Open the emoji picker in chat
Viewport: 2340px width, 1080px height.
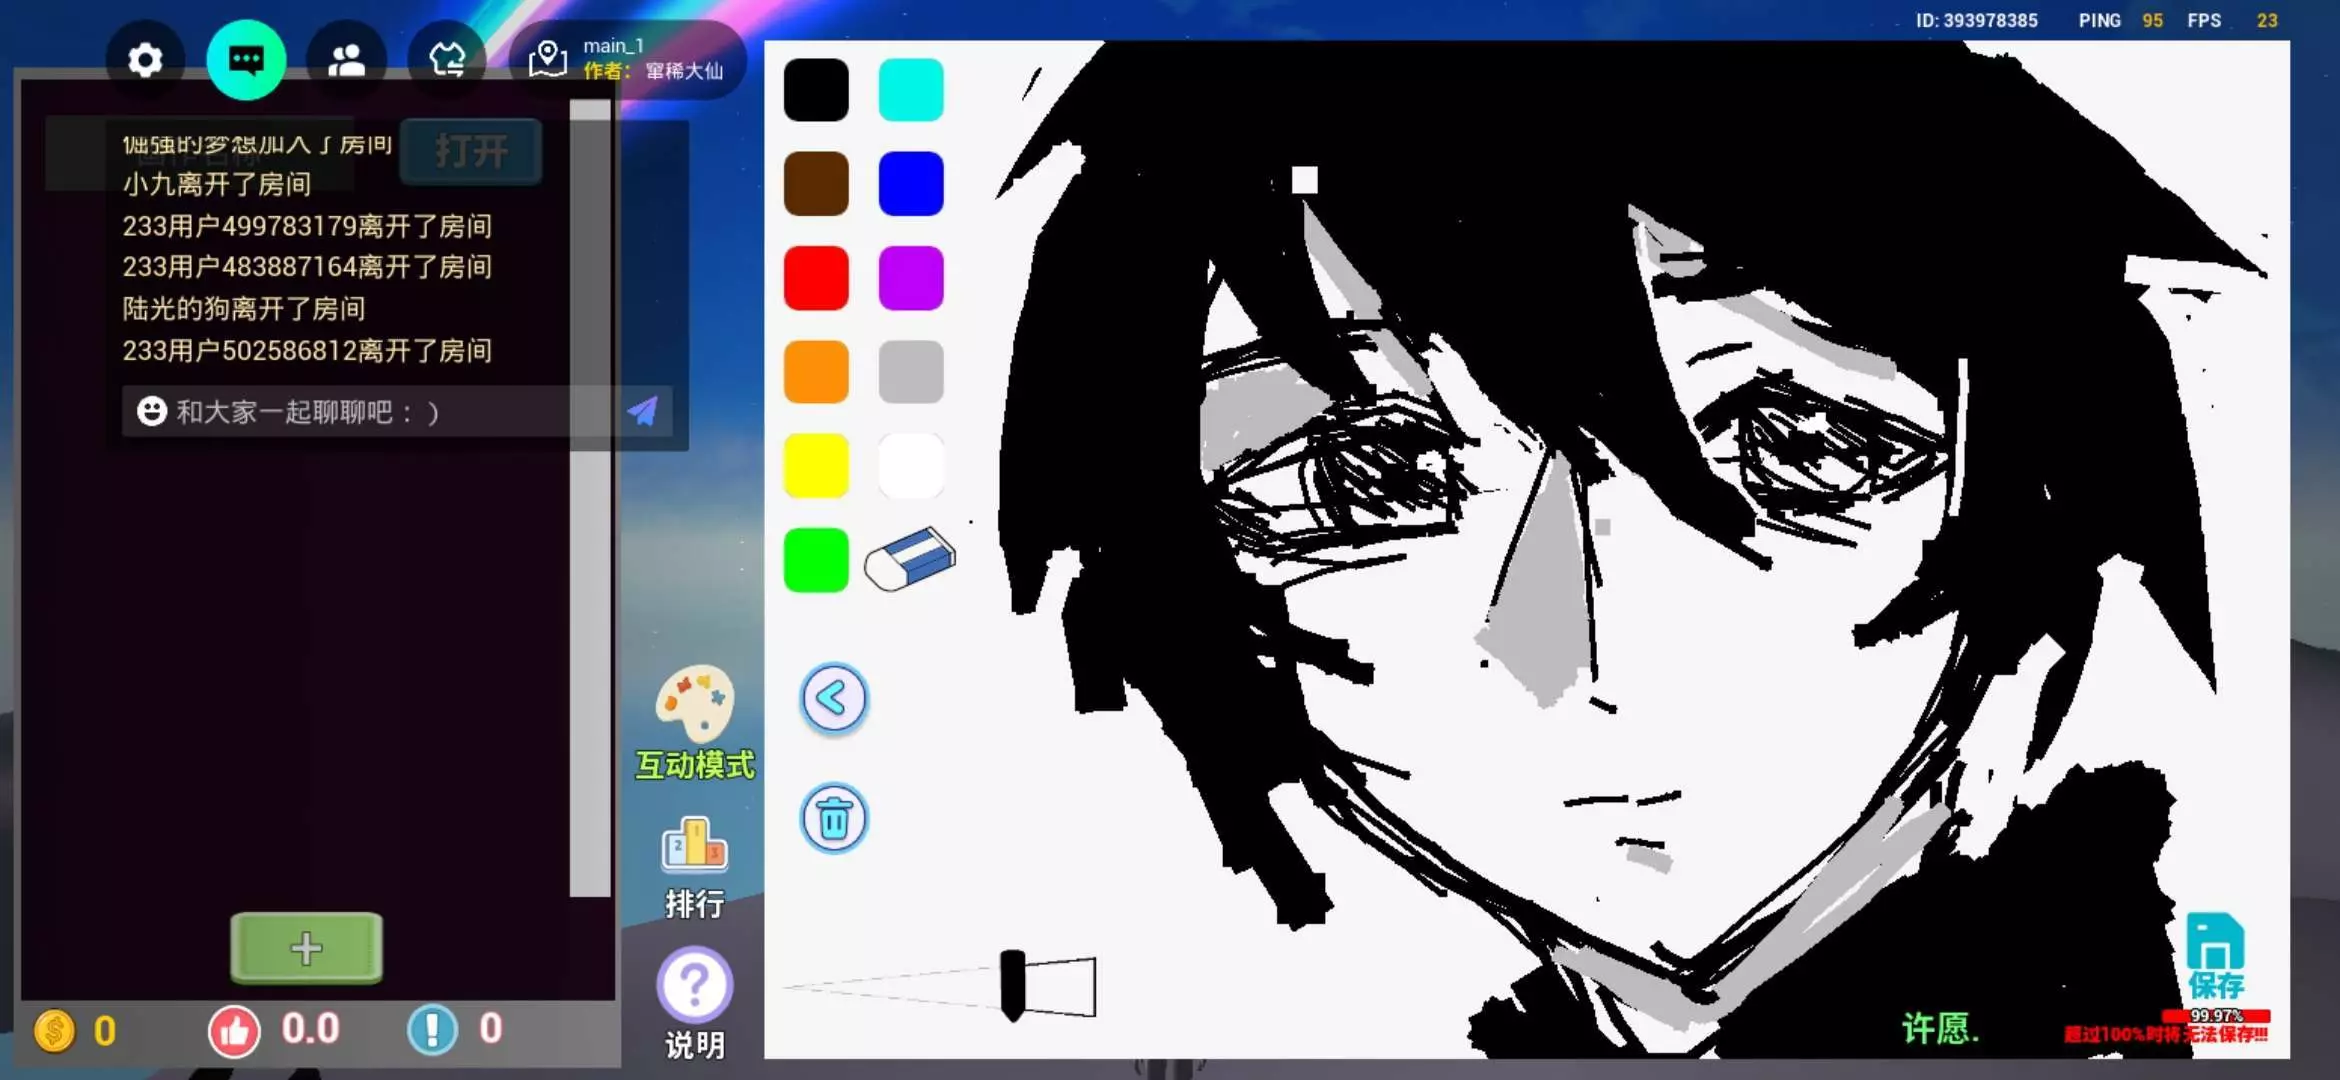152,411
